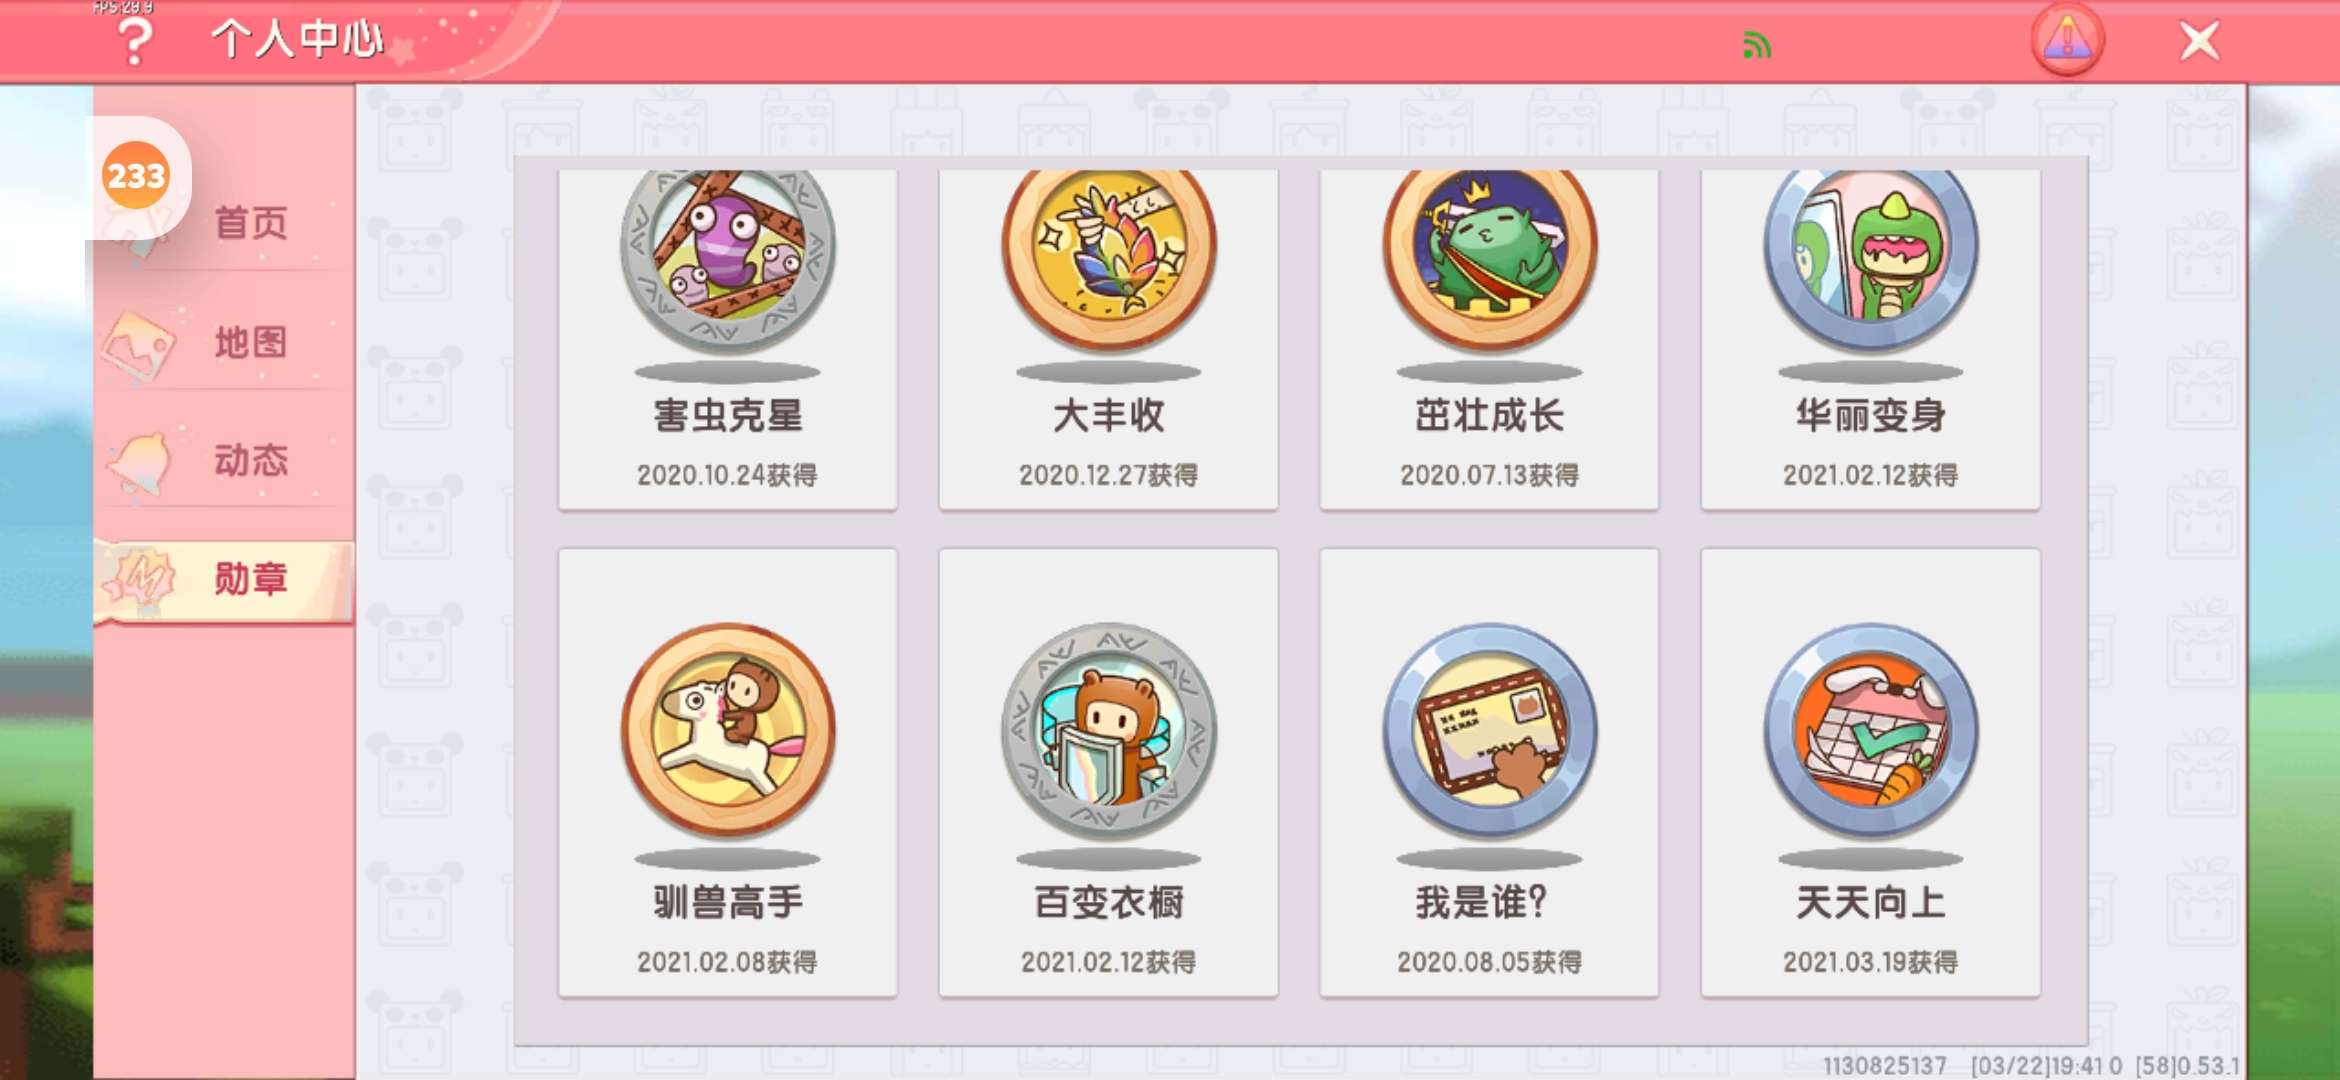Tap the red warning triangle icon

click(2067, 41)
